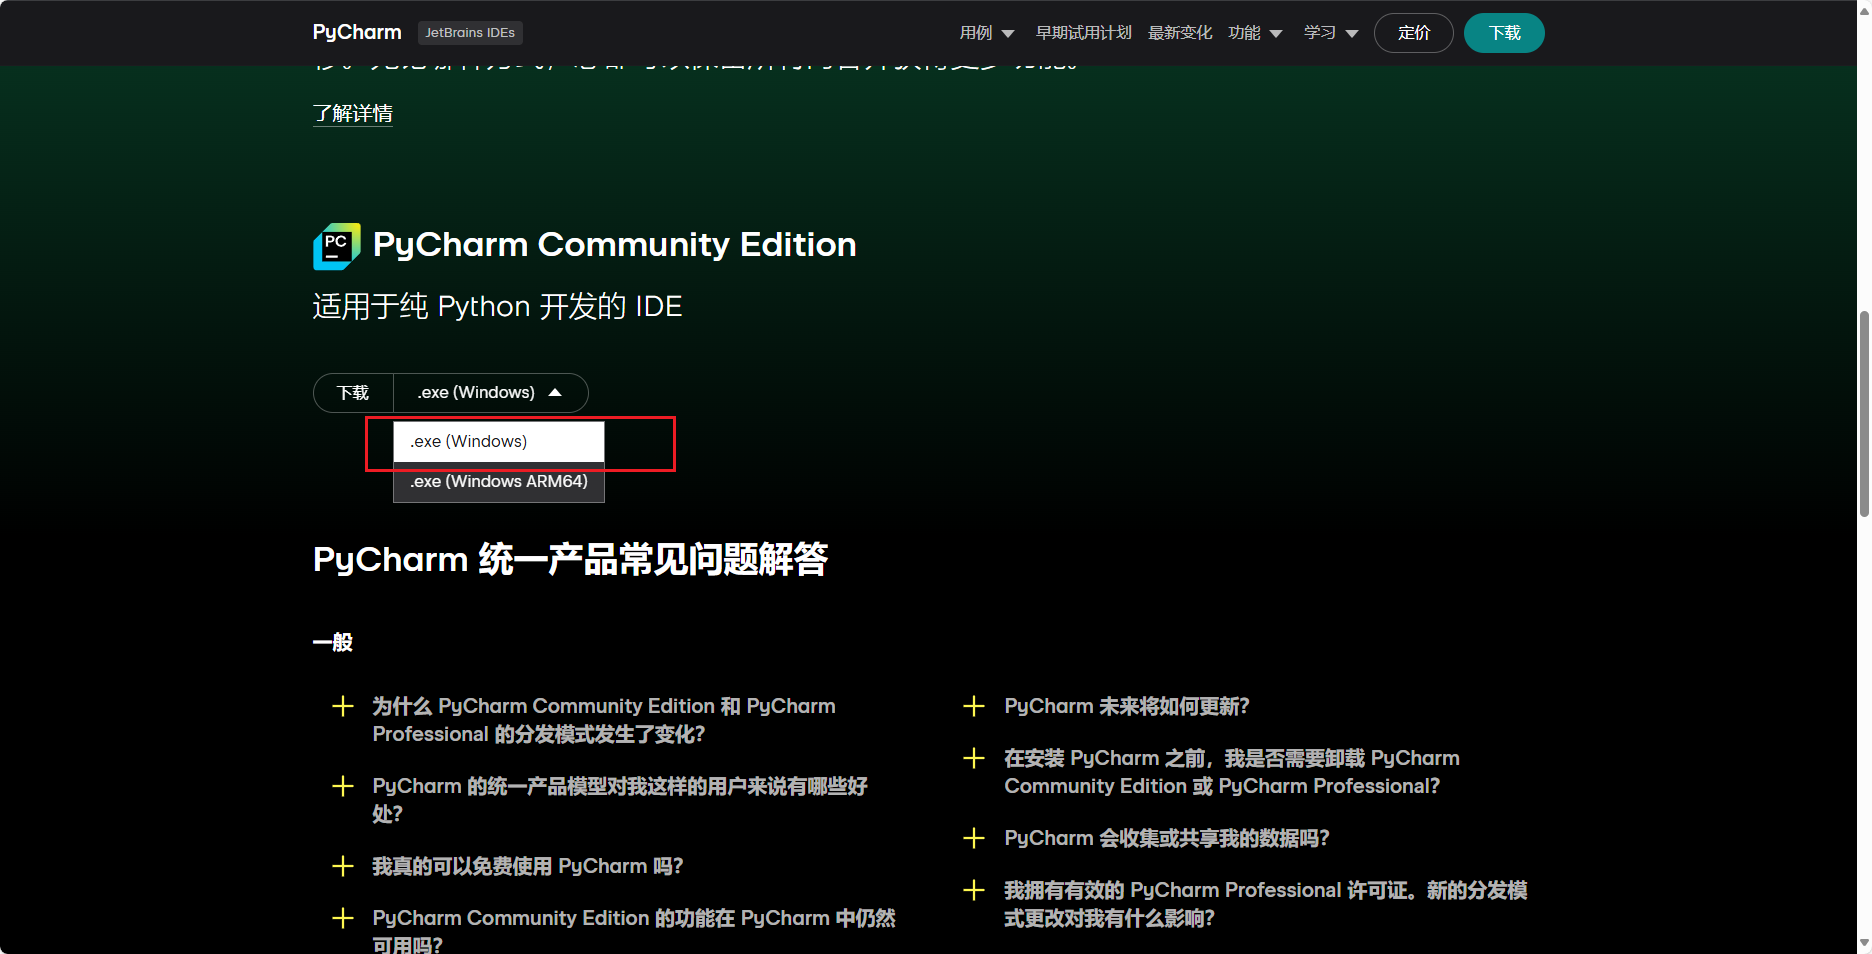Click the page vertical scrollbar thumb
This screenshot has height=954, width=1872.
click(1864, 413)
